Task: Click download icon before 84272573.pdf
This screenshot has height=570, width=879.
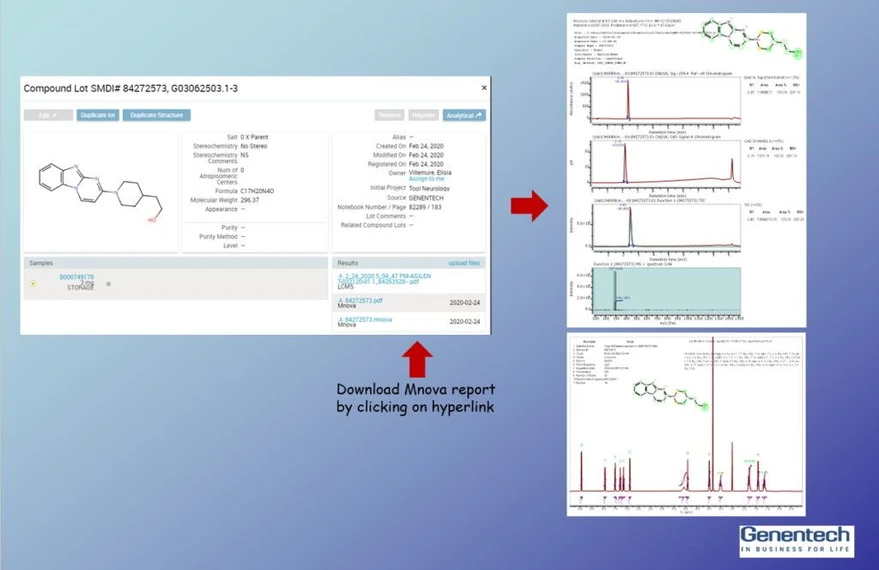Action: 341,301
